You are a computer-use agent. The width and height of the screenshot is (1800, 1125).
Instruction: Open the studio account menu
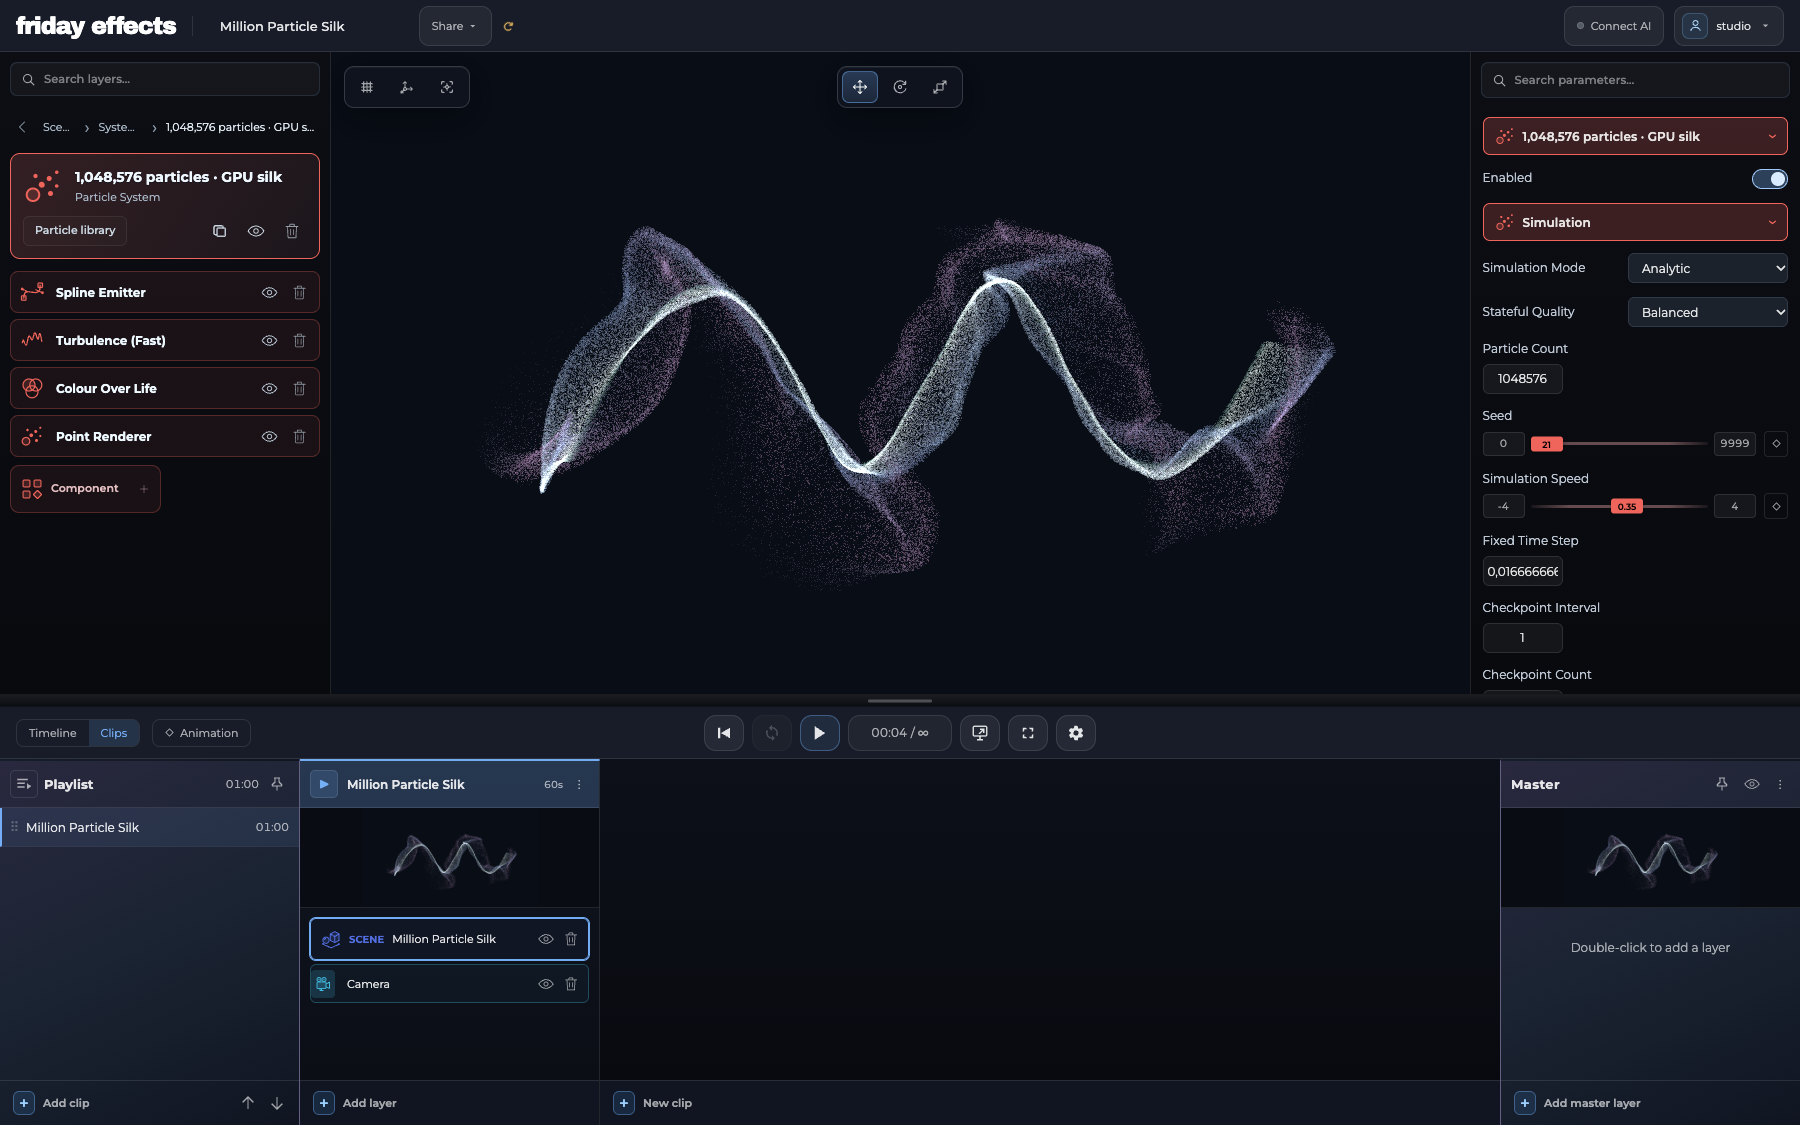coord(1728,26)
